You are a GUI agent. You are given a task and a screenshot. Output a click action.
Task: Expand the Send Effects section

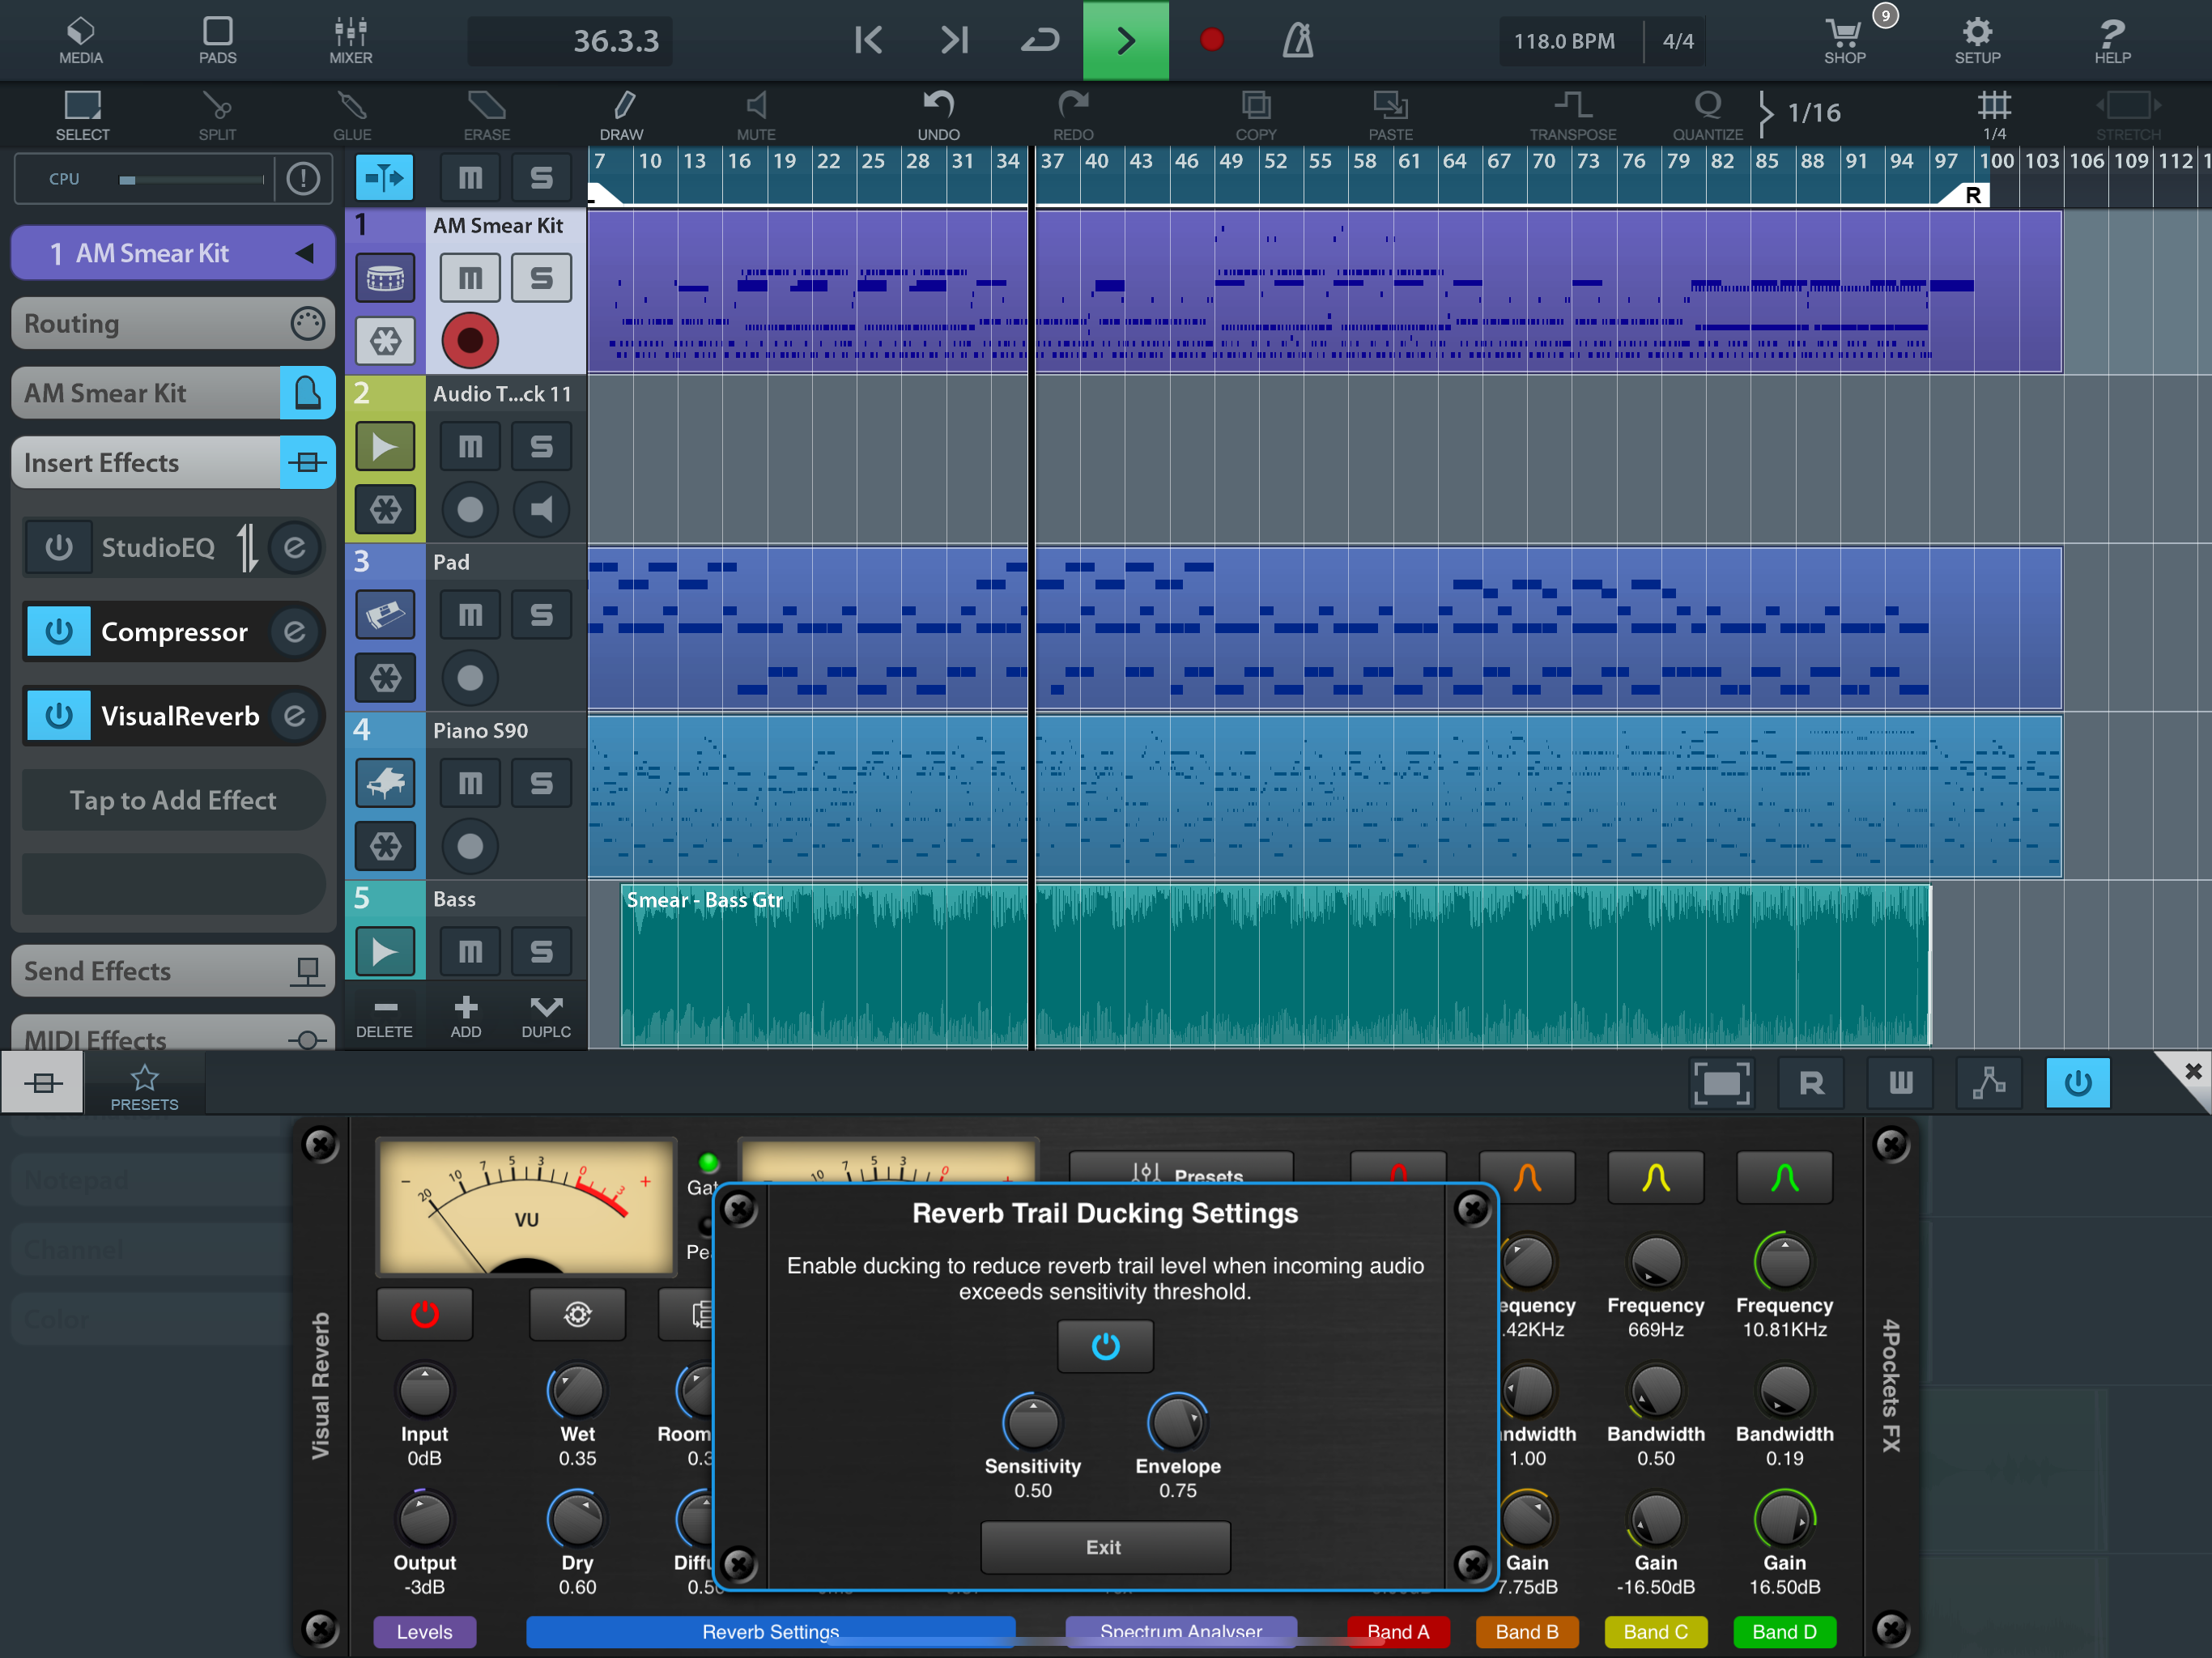click(x=172, y=971)
